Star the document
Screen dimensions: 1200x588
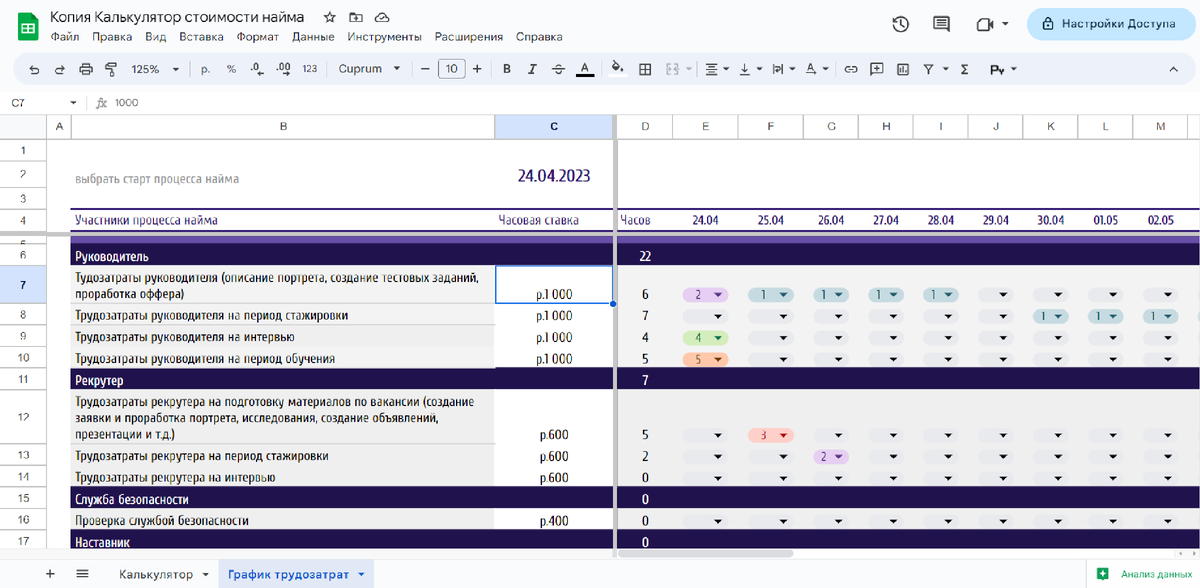[330, 17]
